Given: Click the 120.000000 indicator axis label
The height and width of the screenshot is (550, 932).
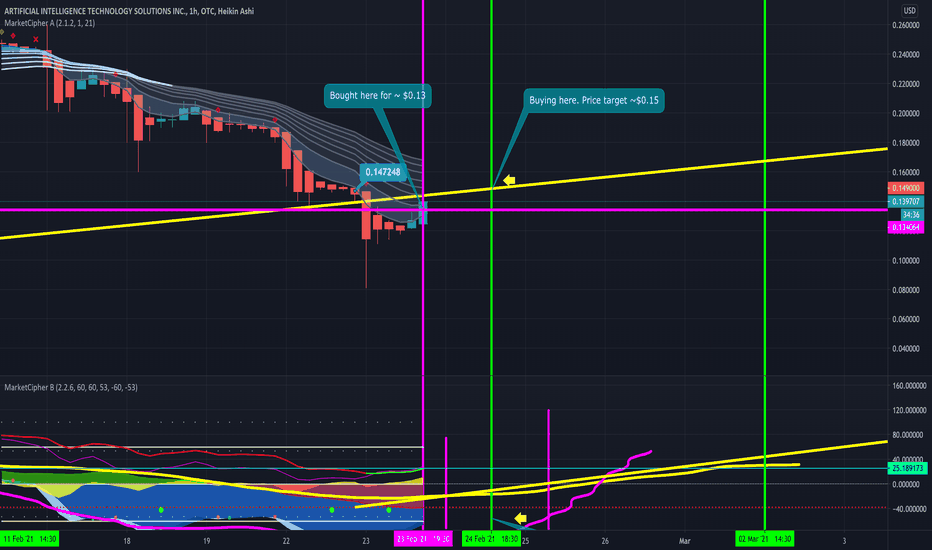Looking at the screenshot, I should [909, 410].
